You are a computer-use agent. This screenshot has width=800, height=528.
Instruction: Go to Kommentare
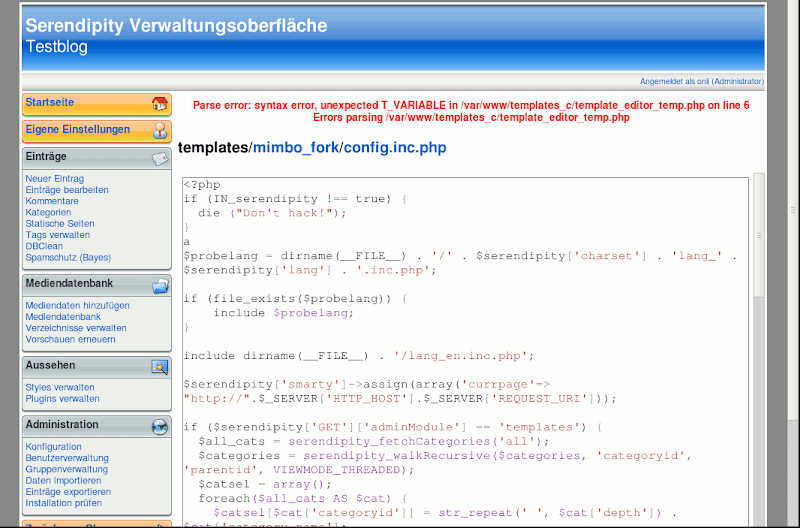tap(52, 201)
